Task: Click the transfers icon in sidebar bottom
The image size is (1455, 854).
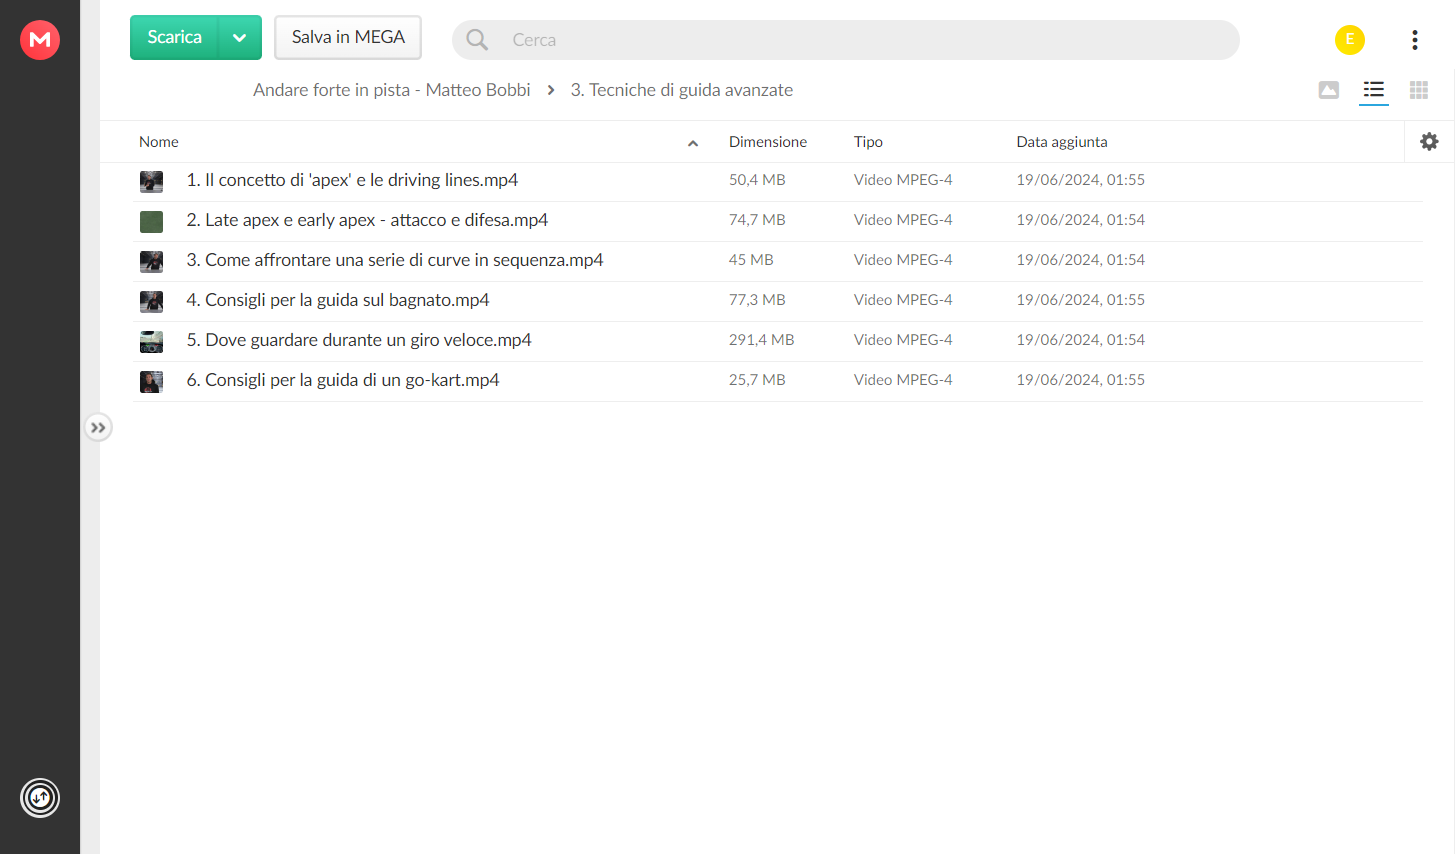Action: [x=40, y=798]
